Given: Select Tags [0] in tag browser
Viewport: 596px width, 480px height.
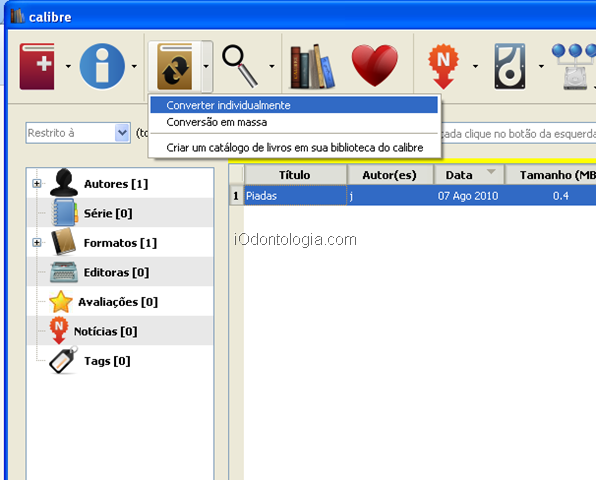Looking at the screenshot, I should pos(107,361).
